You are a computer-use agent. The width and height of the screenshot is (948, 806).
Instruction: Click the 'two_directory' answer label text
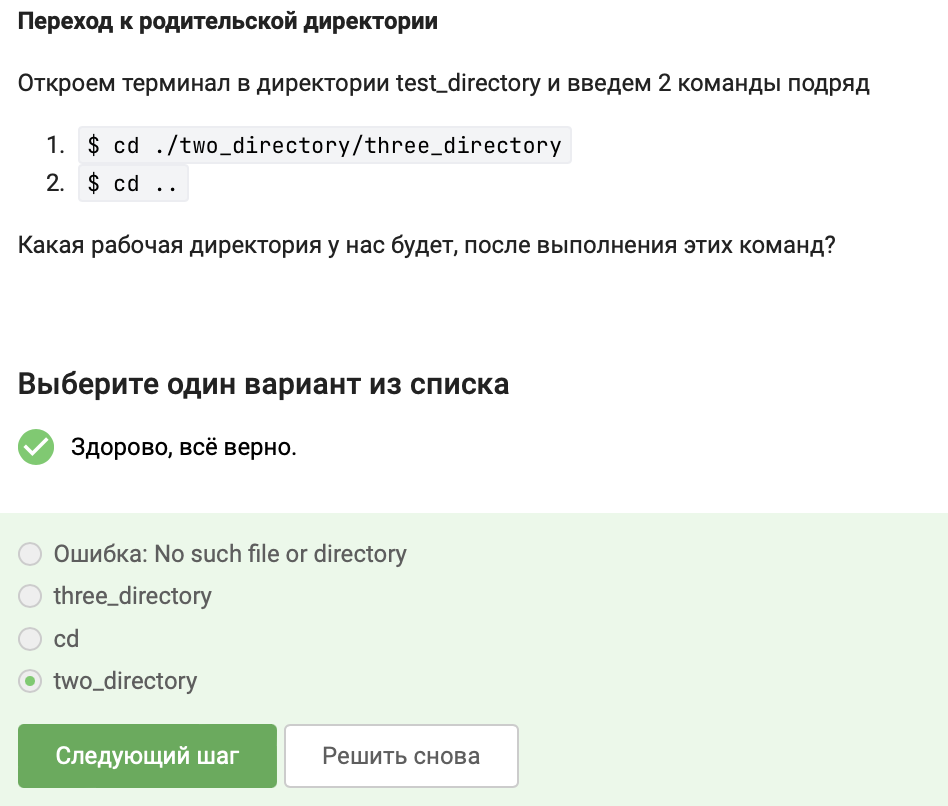(125, 681)
